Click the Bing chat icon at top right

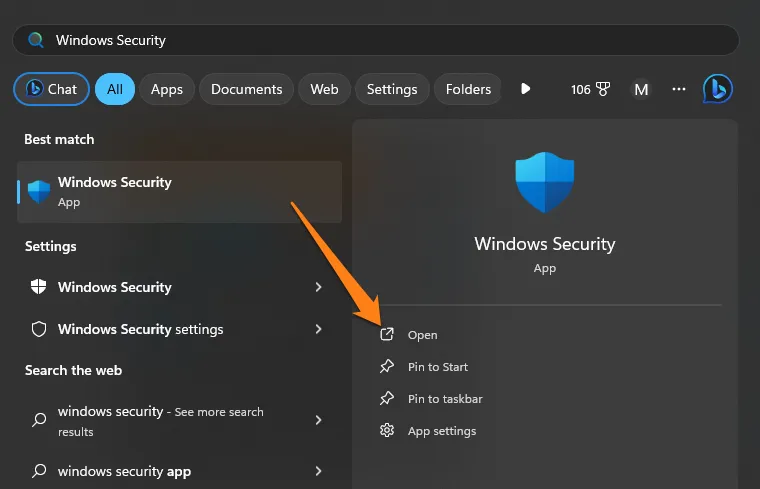pos(717,89)
